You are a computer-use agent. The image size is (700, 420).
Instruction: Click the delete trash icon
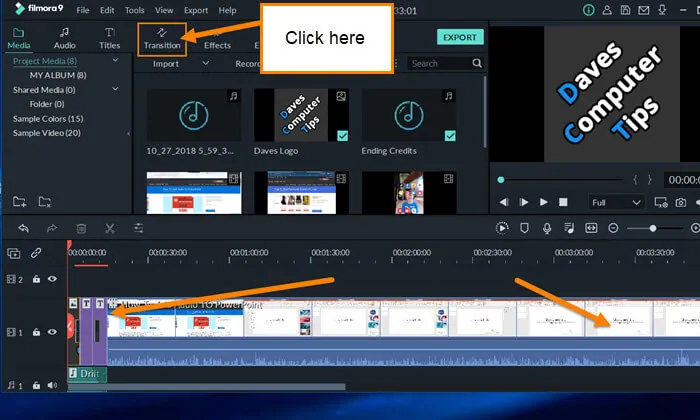[81, 229]
